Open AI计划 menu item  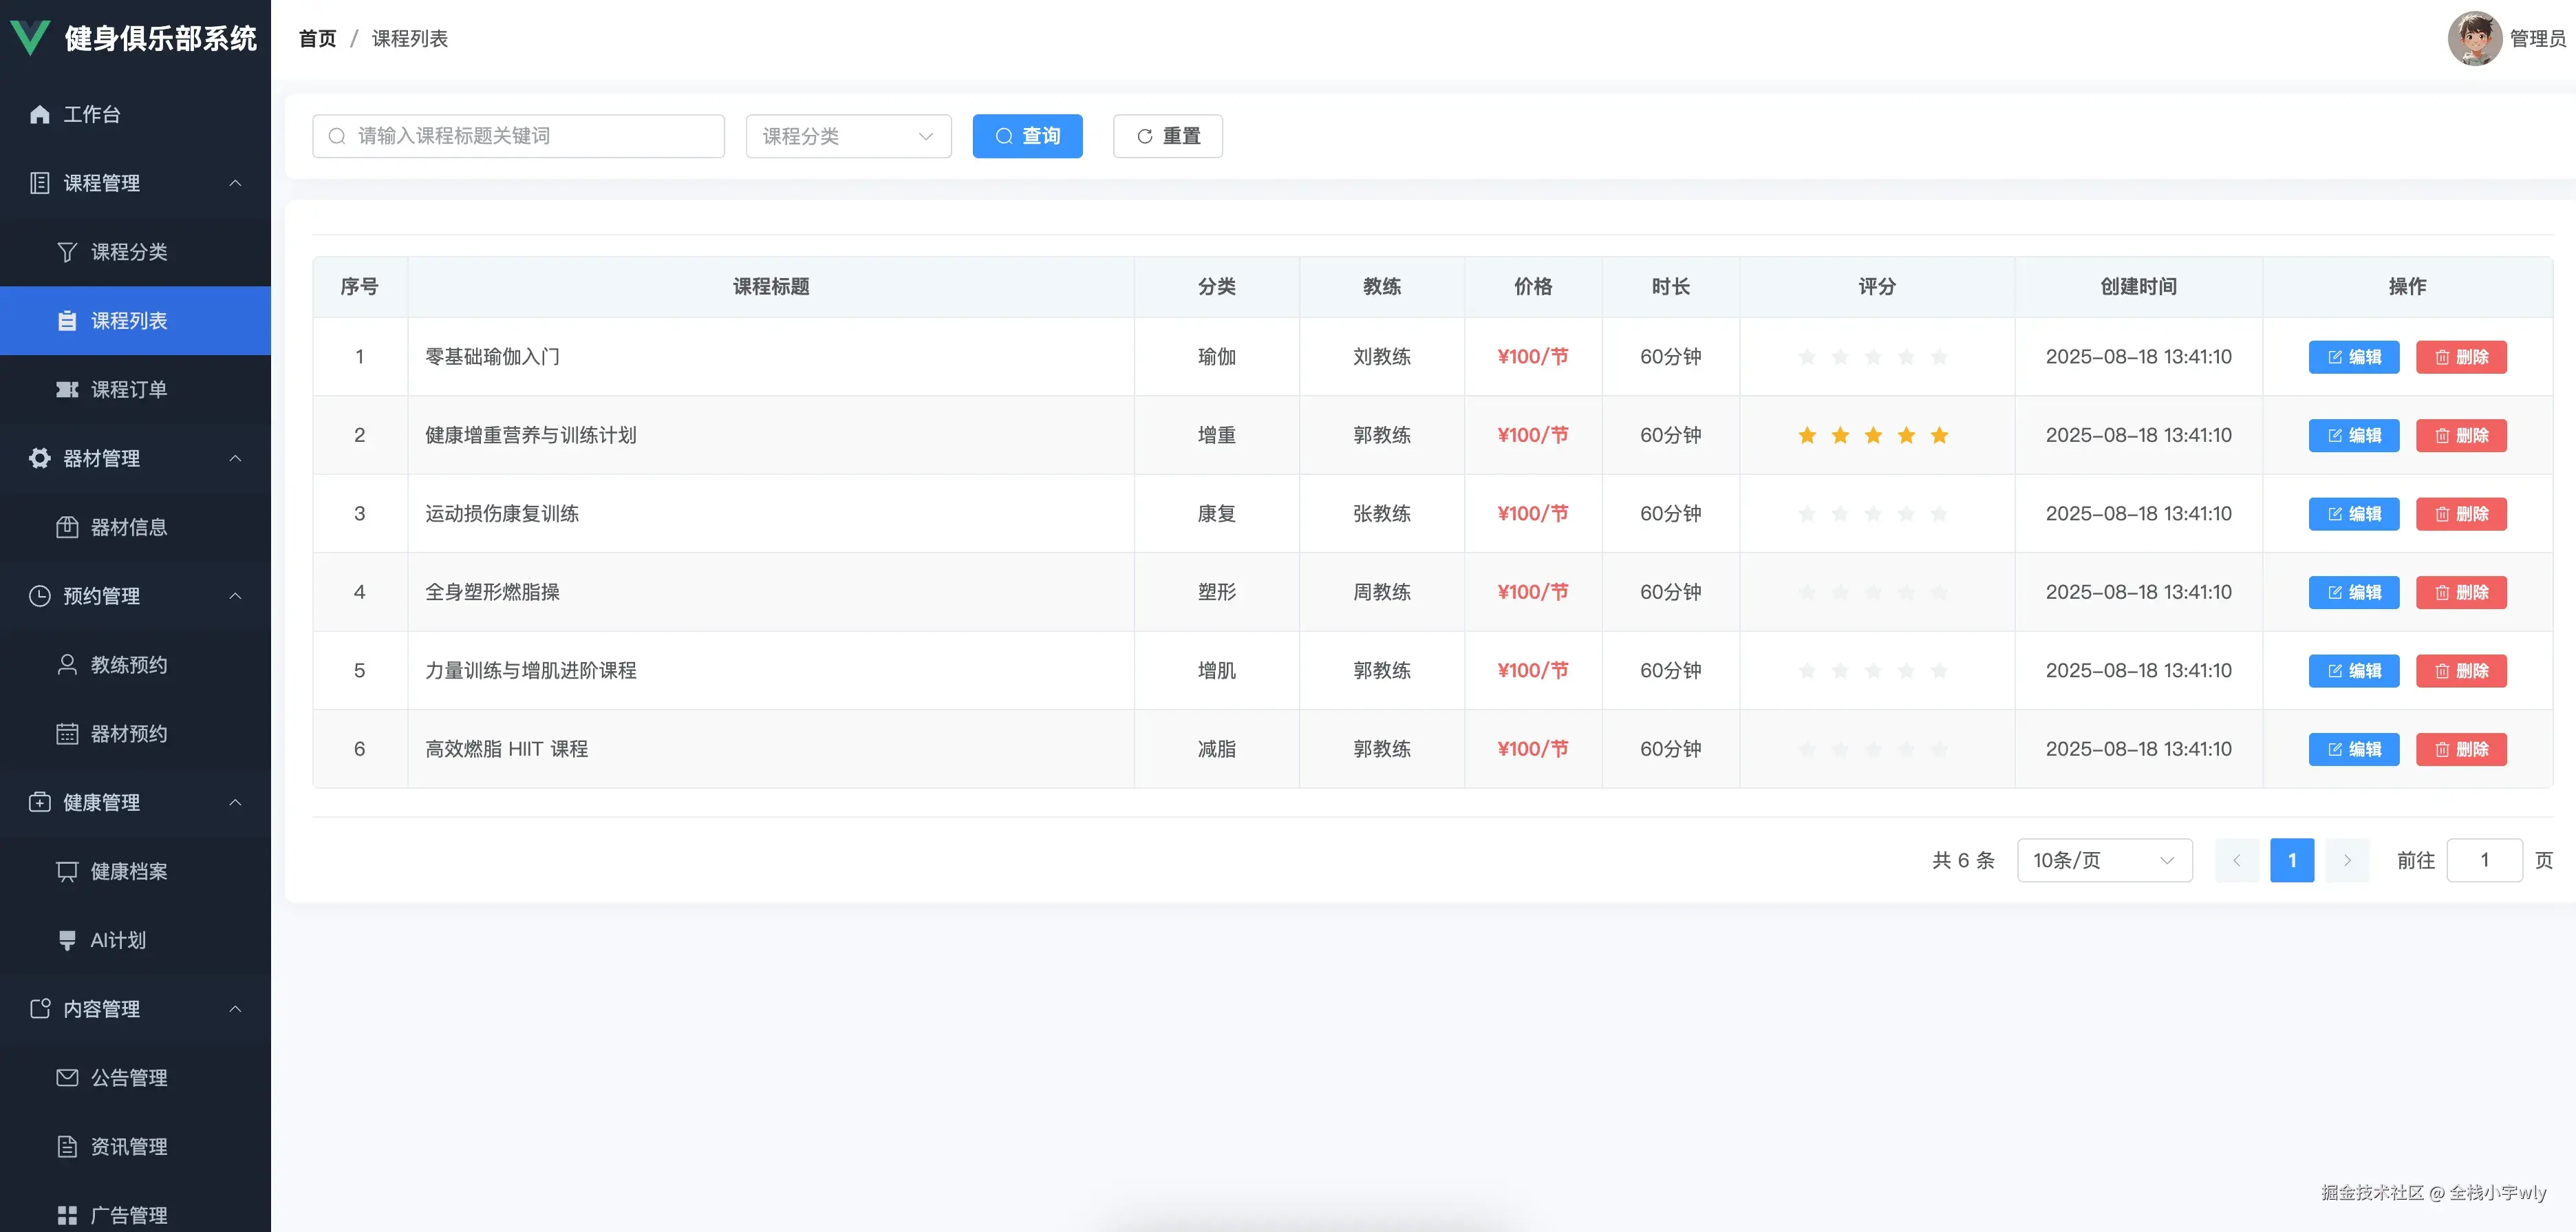(x=118, y=940)
